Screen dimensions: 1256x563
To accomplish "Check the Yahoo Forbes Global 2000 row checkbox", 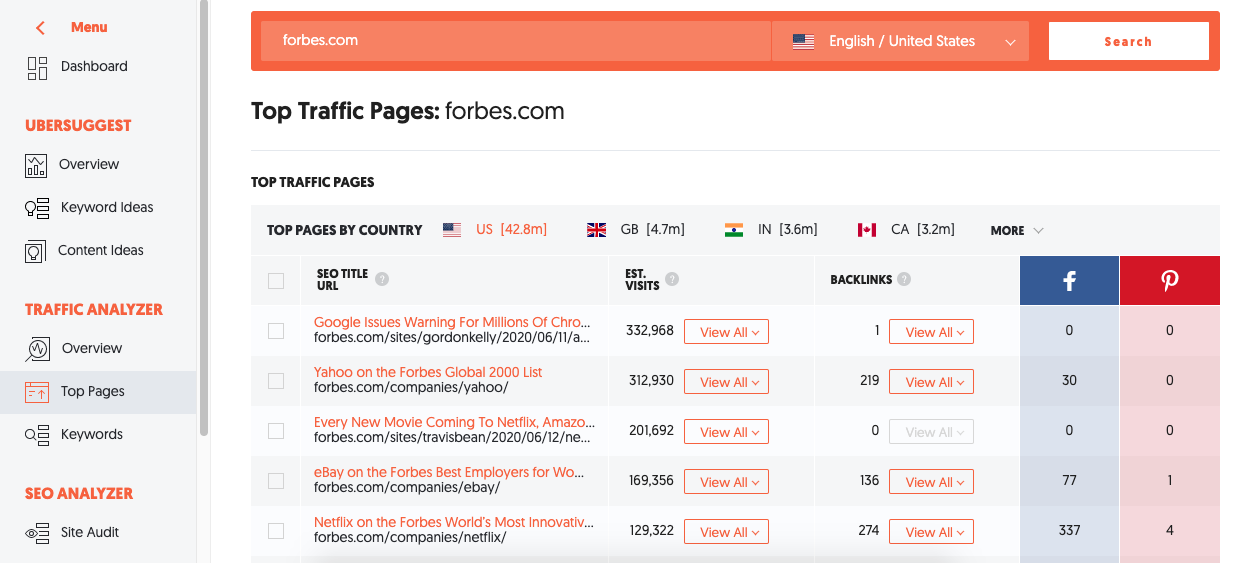I will pos(276,381).
